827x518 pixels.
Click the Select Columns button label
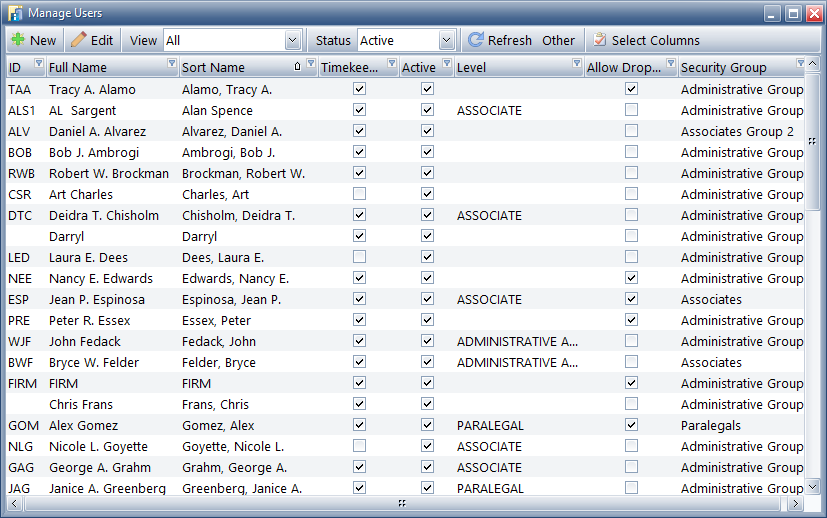pyautogui.click(x=656, y=41)
